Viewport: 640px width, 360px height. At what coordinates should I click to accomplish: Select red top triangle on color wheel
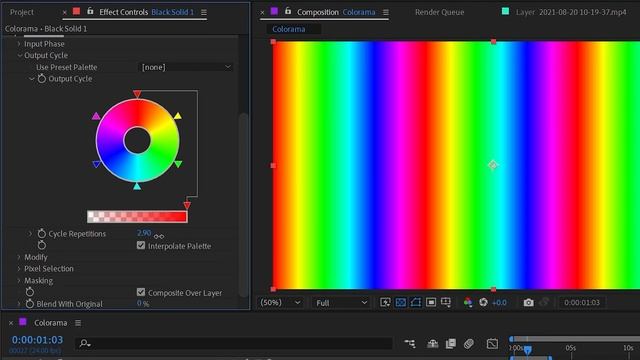click(x=137, y=94)
